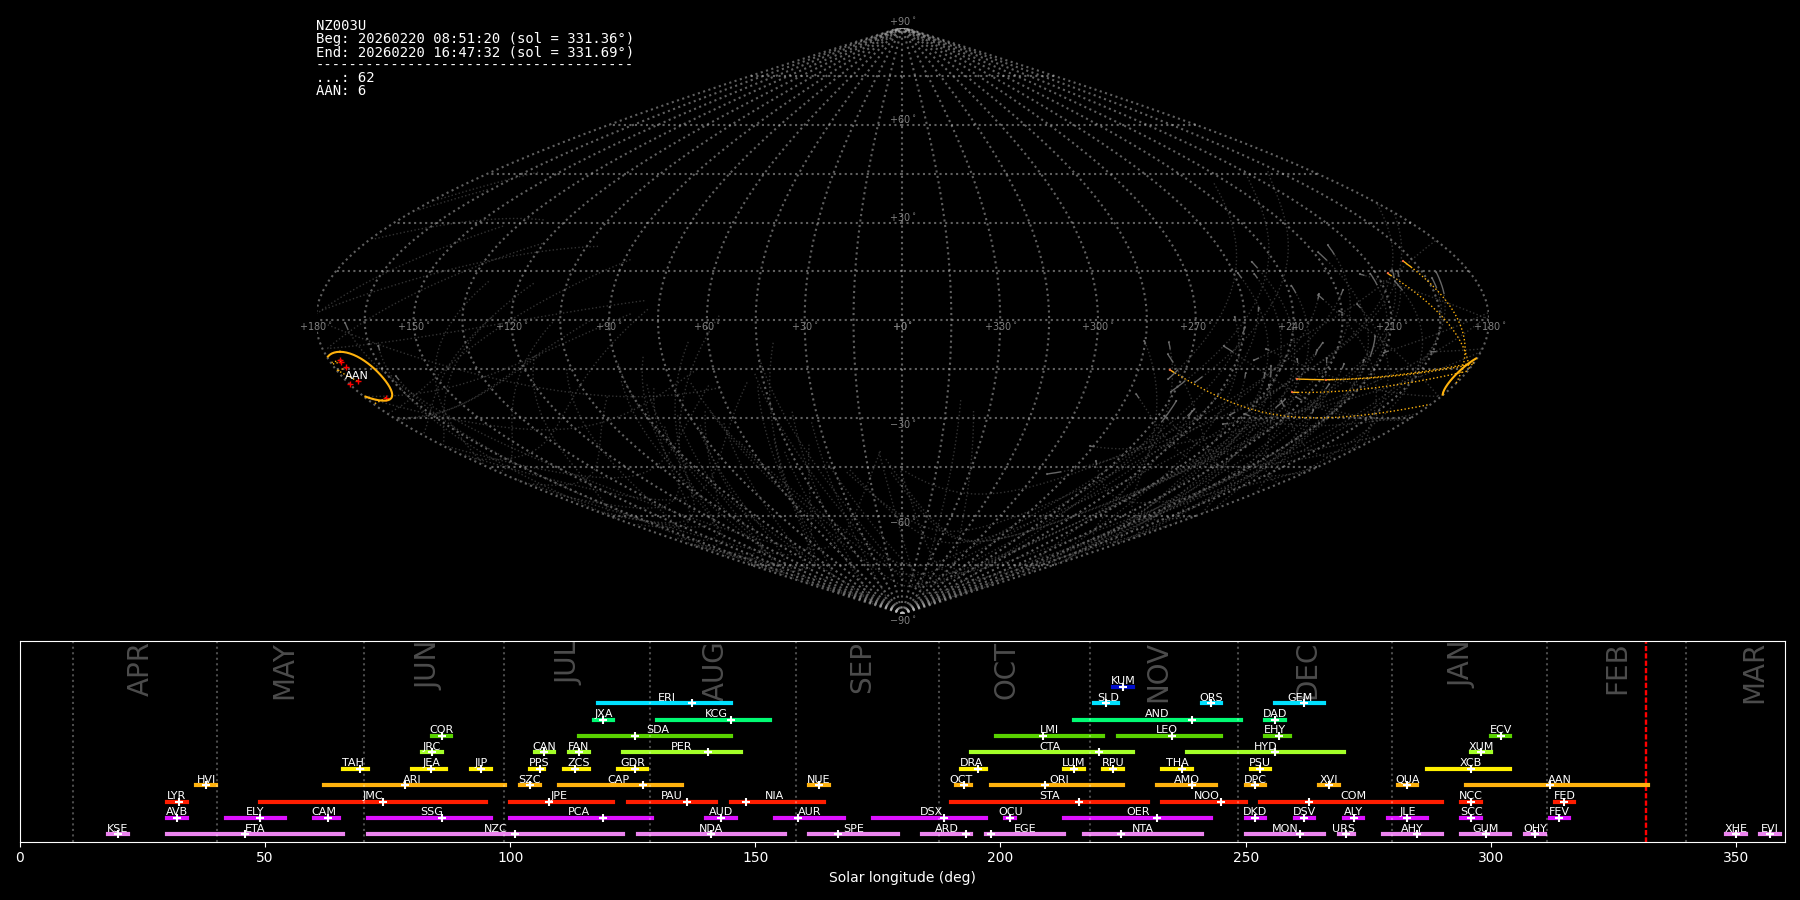Click the NZ003U station title text

tap(341, 26)
